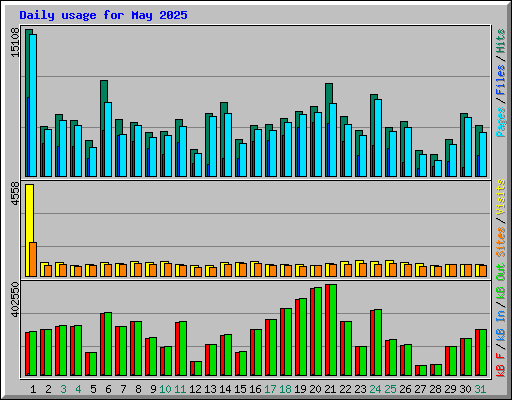
Task: Select x-axis day label 7
Action: (123, 389)
